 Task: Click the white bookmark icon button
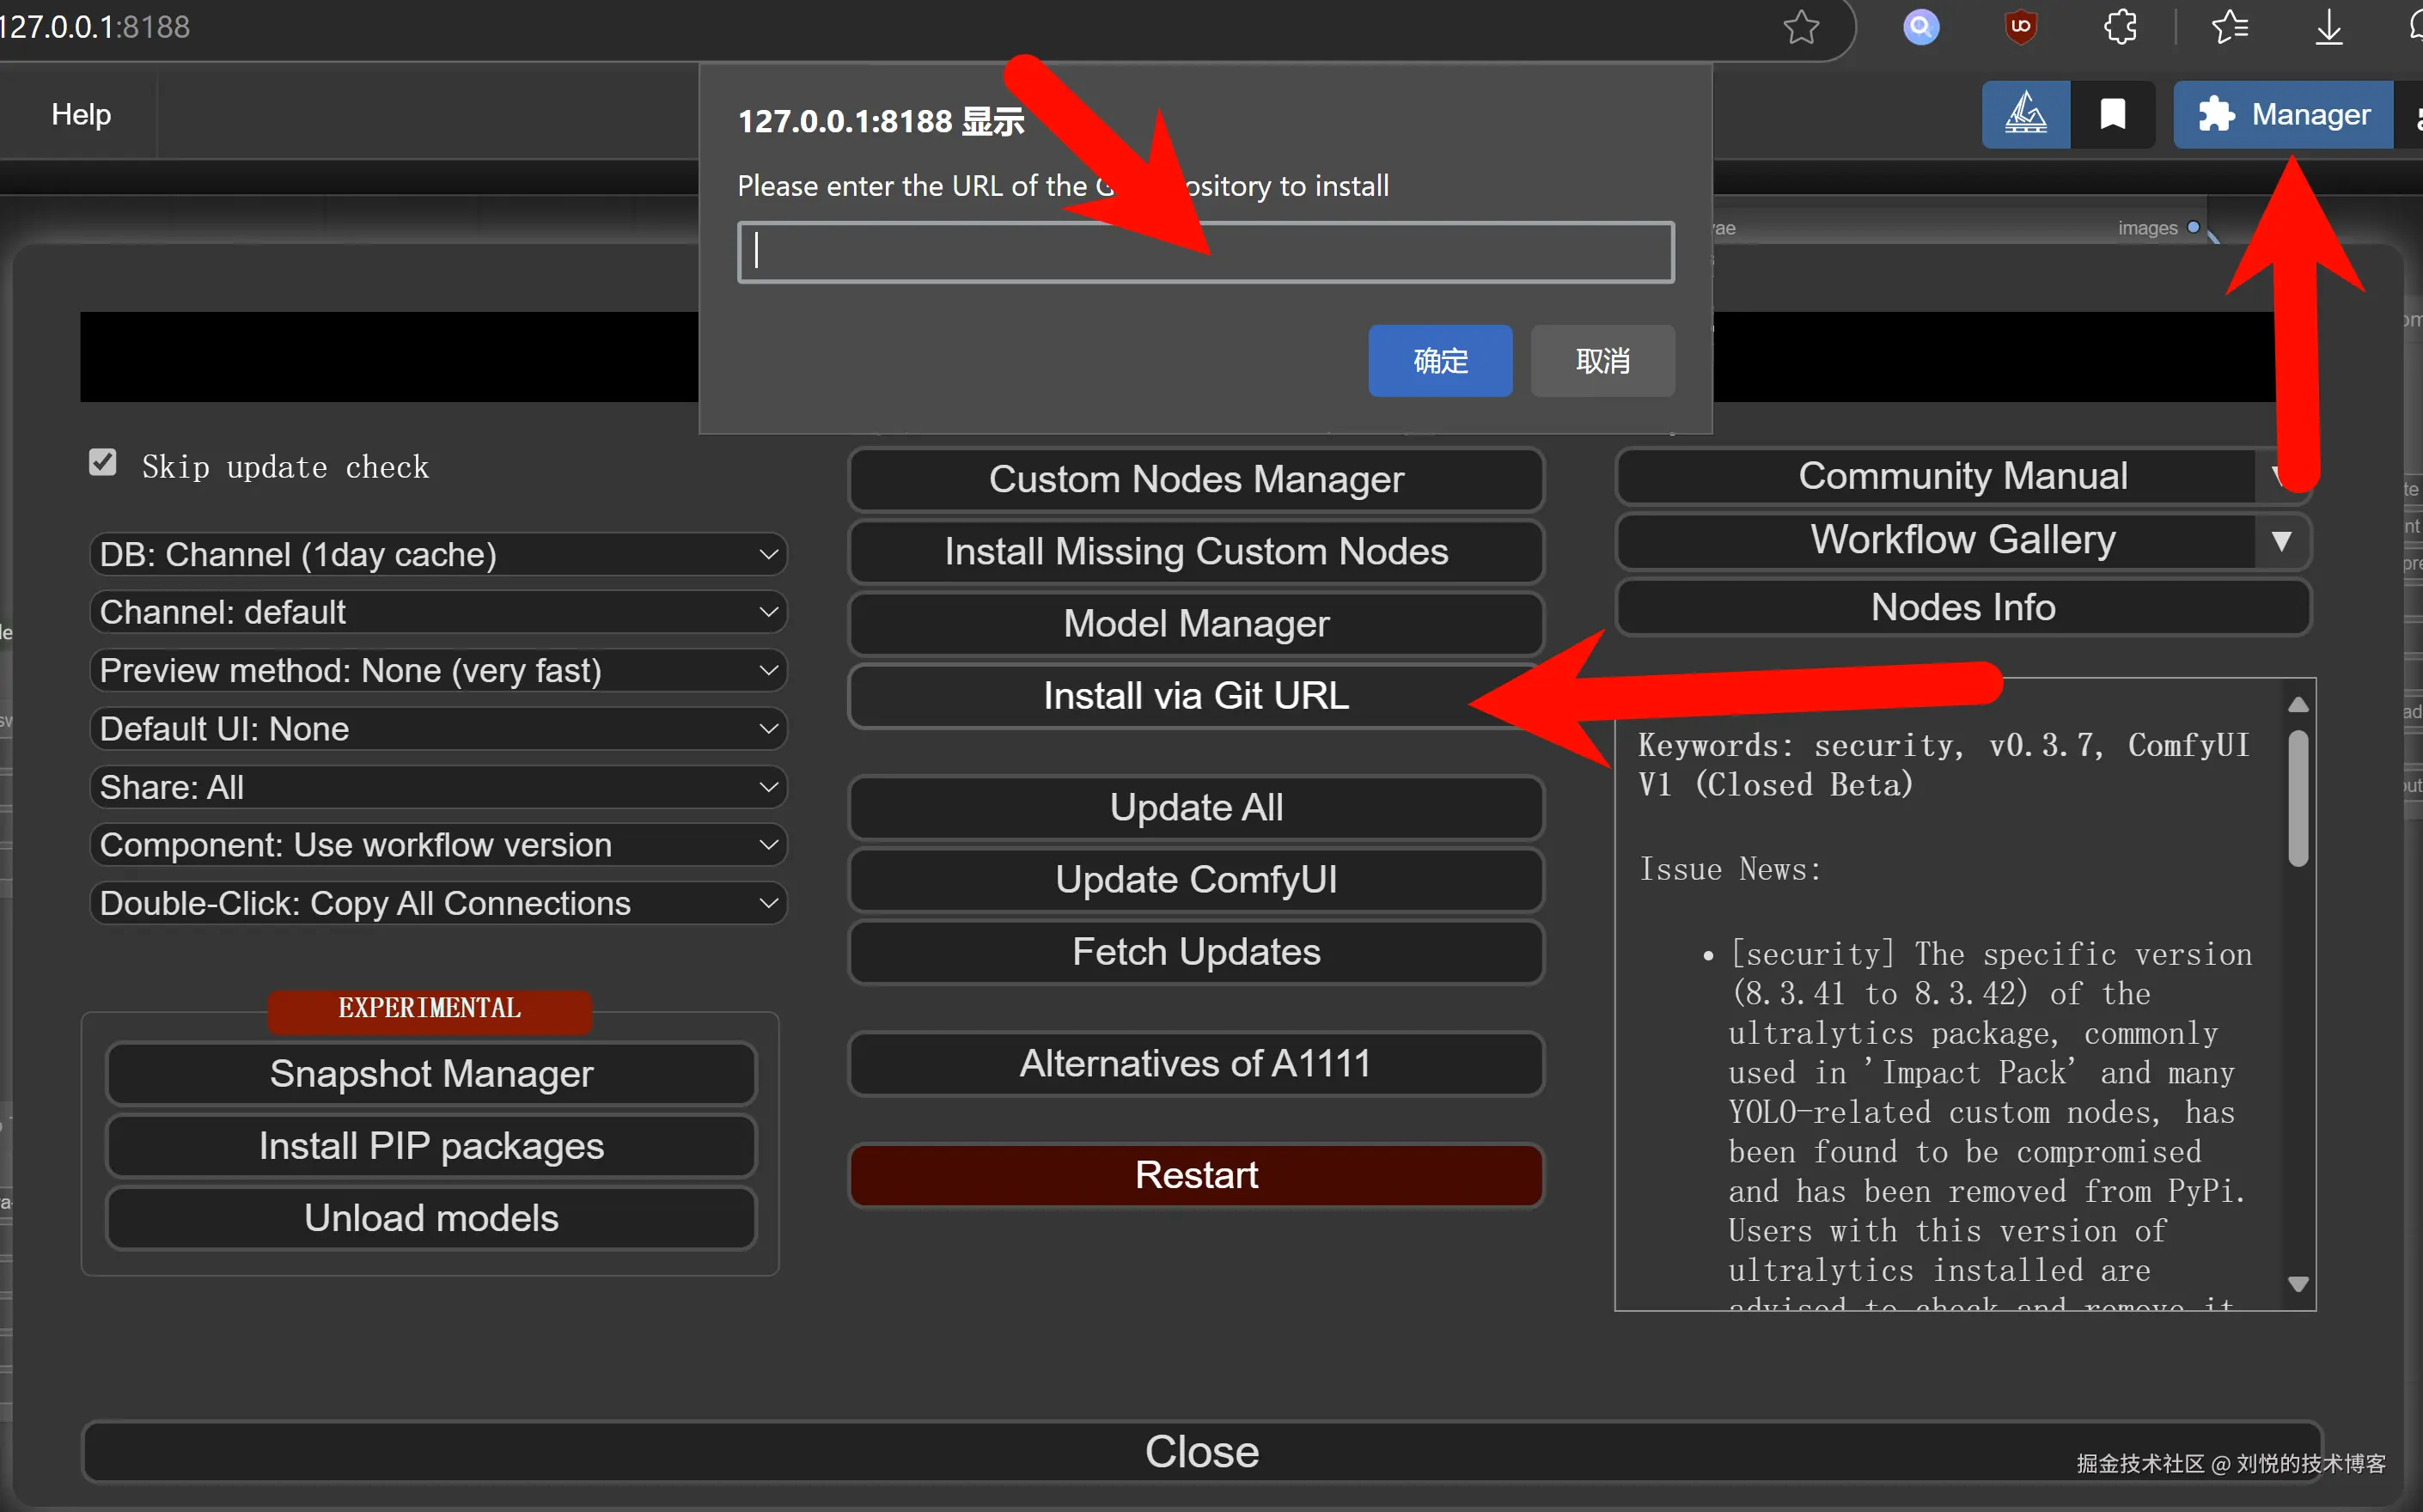2112,115
